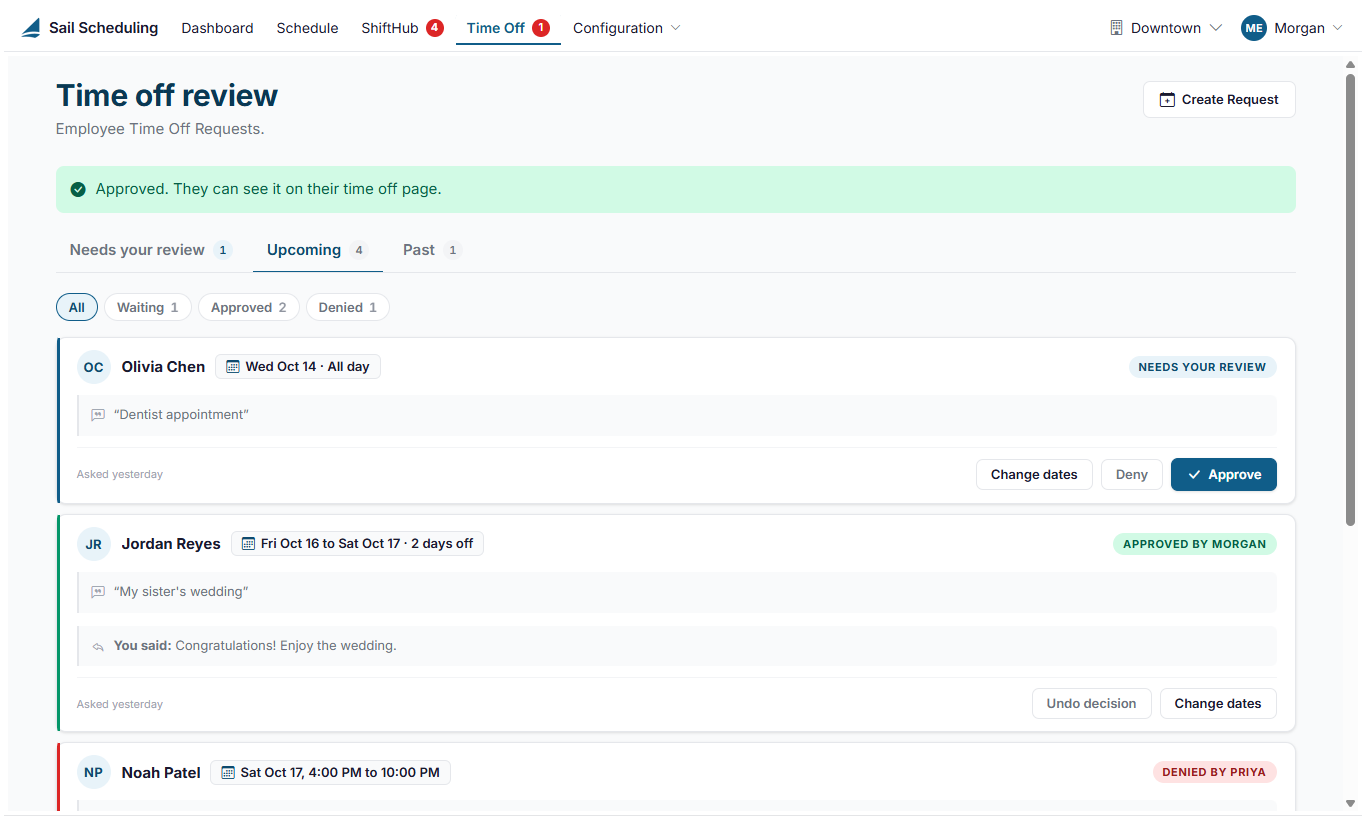Viewport: 1366px width, 820px height.
Task: Click the scrollbar down arrow
Action: pos(1351,803)
